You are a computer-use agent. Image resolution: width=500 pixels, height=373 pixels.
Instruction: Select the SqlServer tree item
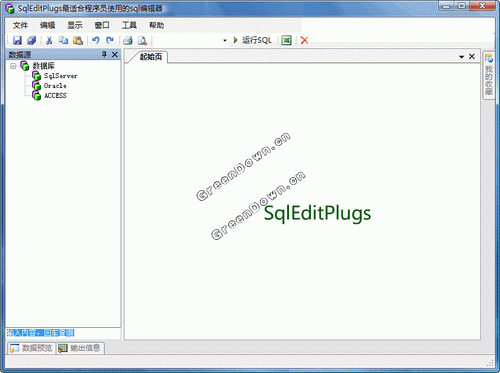click(61, 76)
